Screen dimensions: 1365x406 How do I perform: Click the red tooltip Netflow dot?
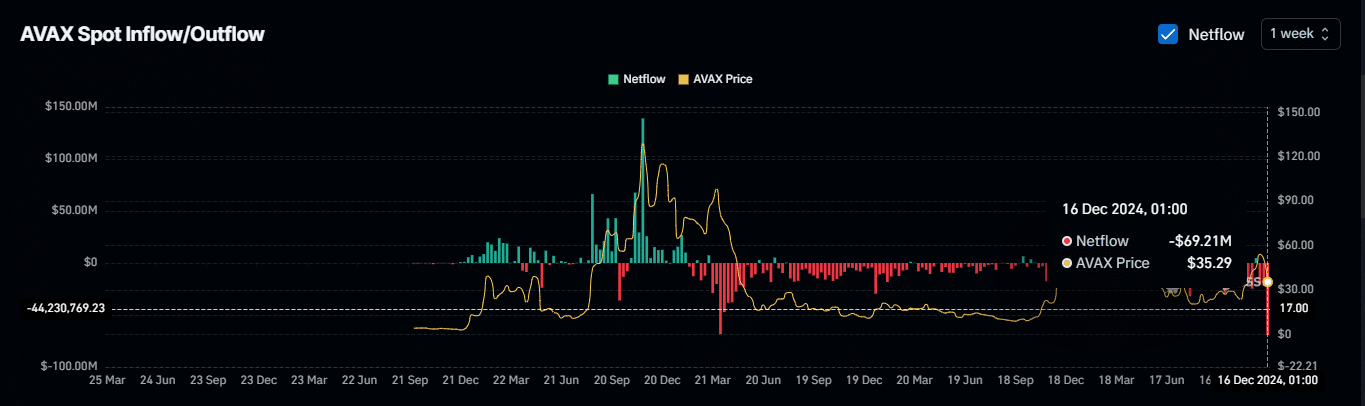1067,241
